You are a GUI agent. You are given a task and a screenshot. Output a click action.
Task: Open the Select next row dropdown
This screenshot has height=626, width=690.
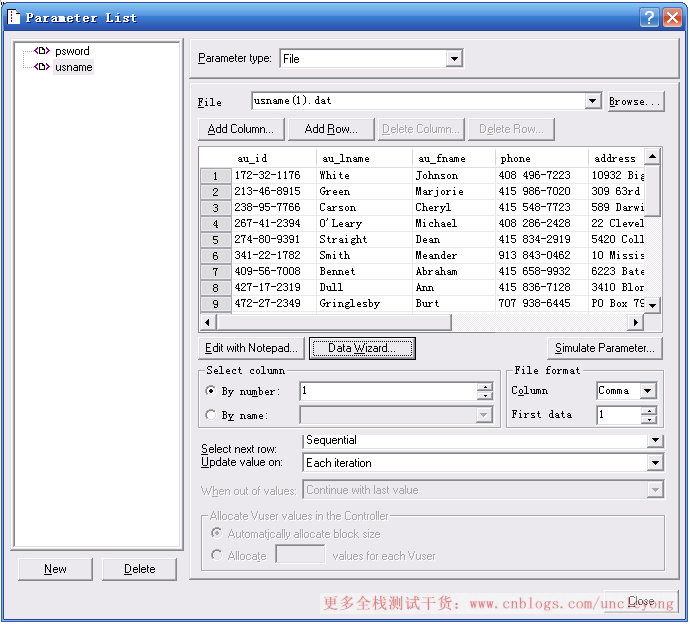(x=655, y=440)
